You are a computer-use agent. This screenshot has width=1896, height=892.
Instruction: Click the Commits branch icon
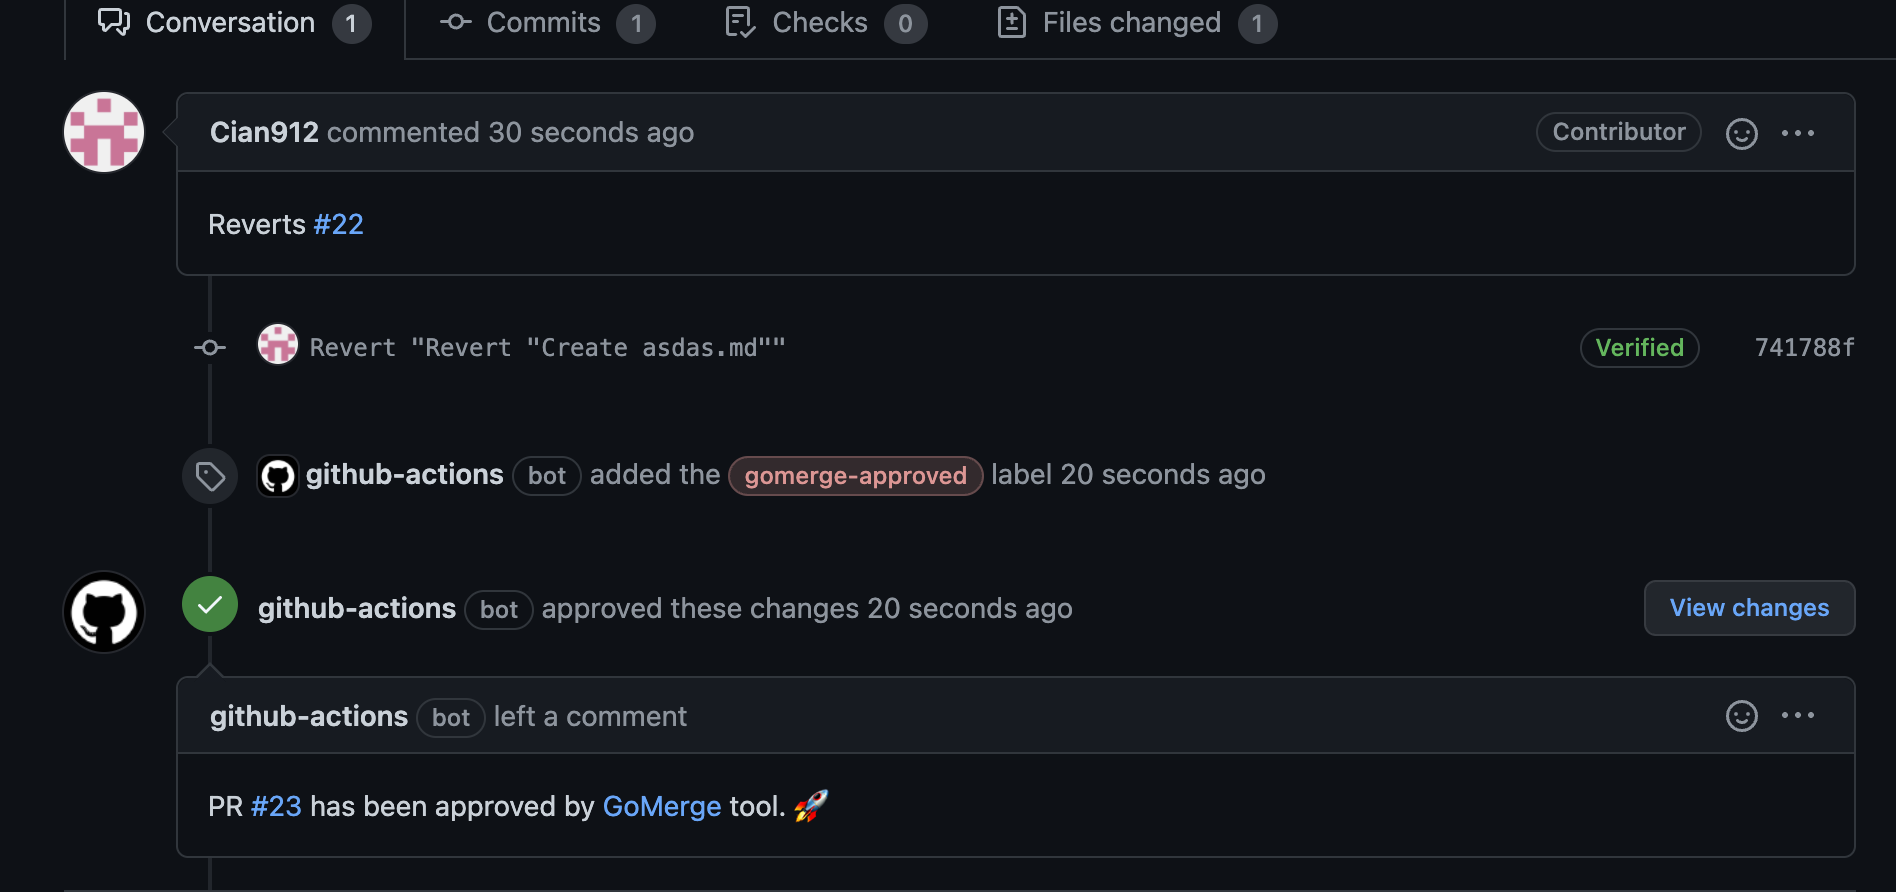[x=455, y=22]
